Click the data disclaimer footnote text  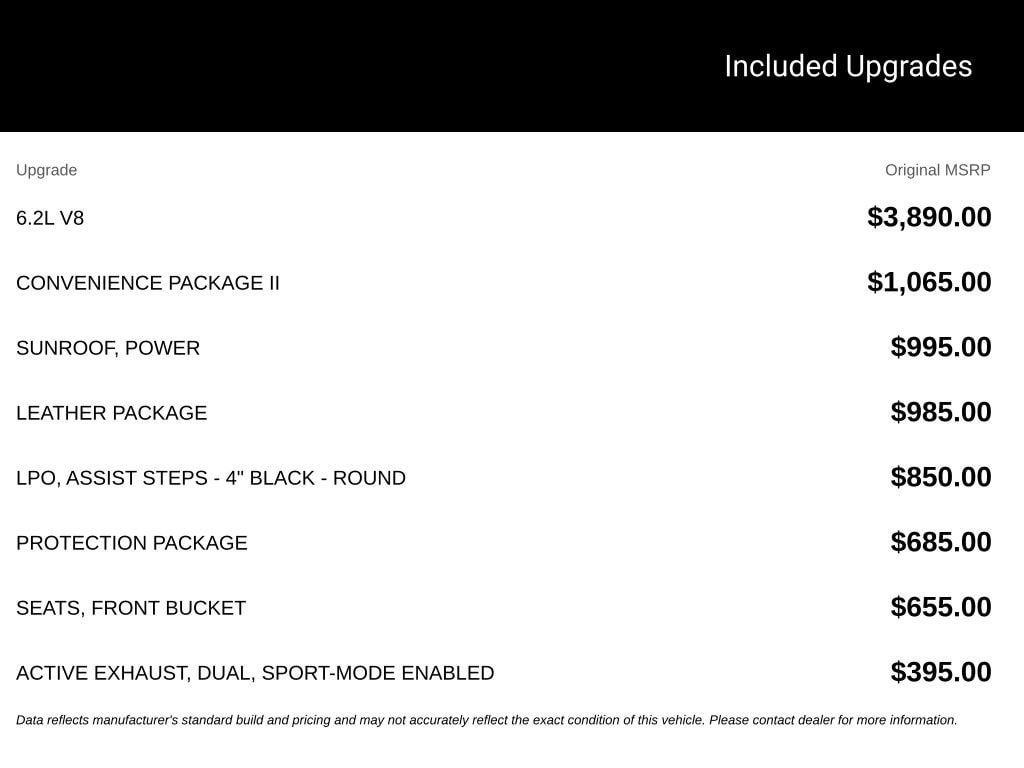[x=486, y=720]
